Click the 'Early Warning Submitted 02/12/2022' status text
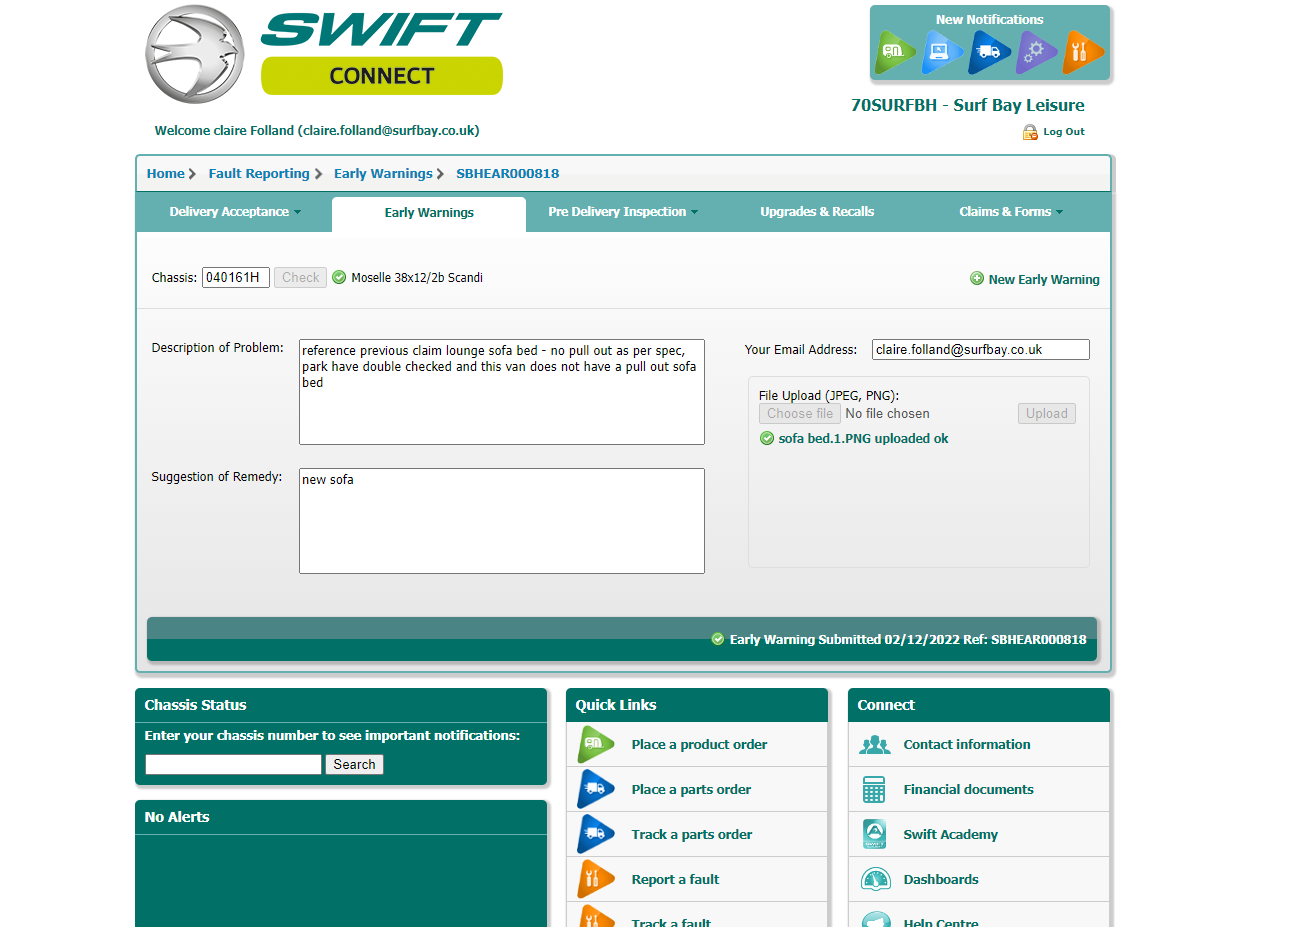The image size is (1297, 927). pos(844,639)
